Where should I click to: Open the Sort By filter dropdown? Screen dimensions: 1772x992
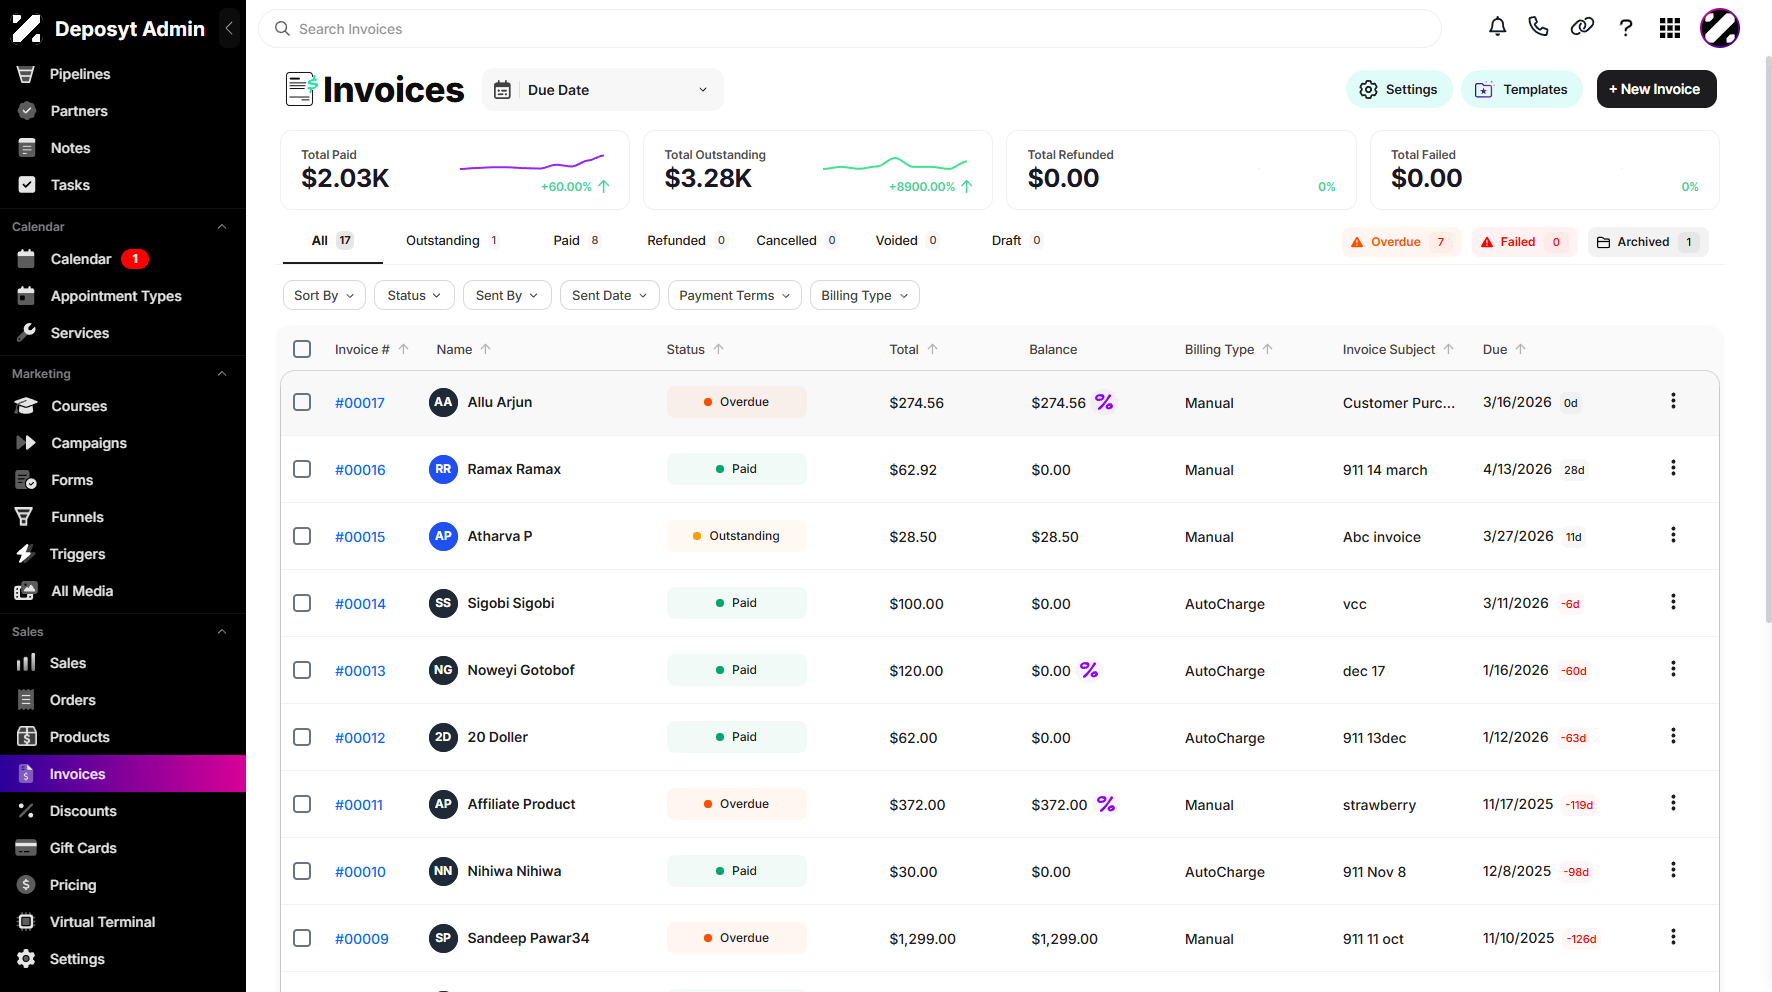(324, 295)
